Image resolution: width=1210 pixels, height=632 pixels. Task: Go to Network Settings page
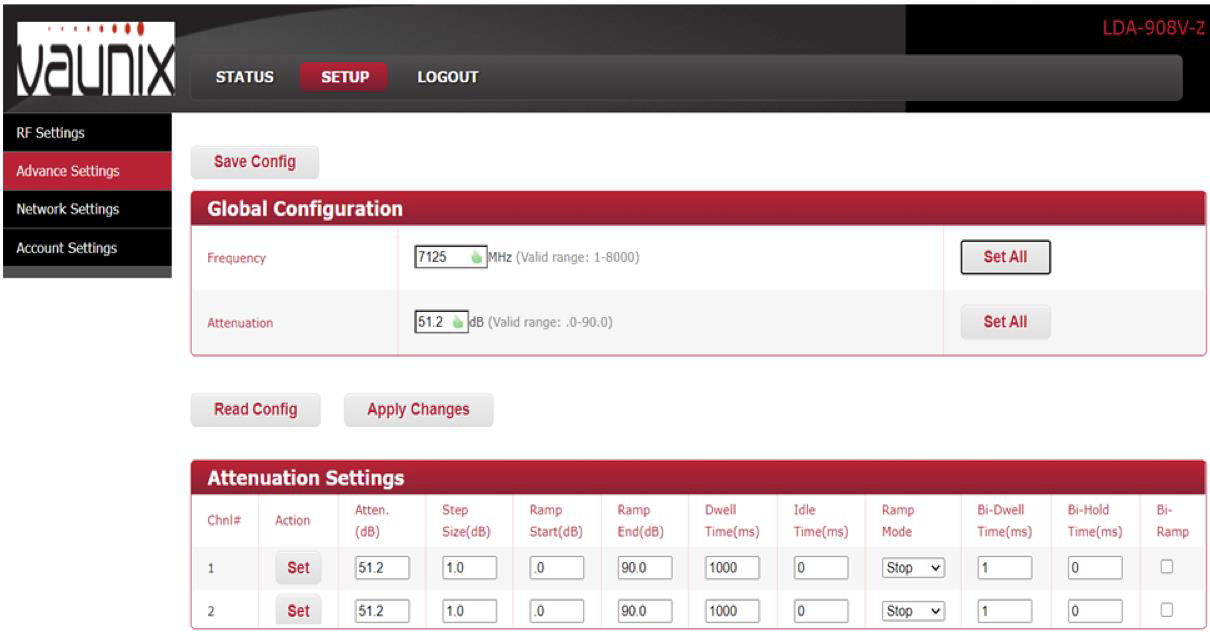coord(68,209)
